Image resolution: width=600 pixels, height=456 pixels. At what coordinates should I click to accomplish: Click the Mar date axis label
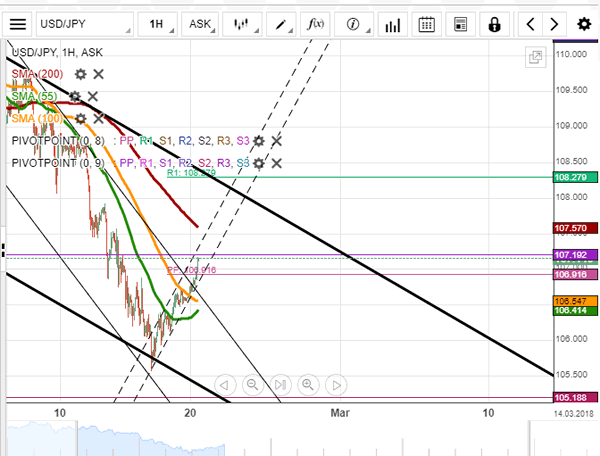340,413
